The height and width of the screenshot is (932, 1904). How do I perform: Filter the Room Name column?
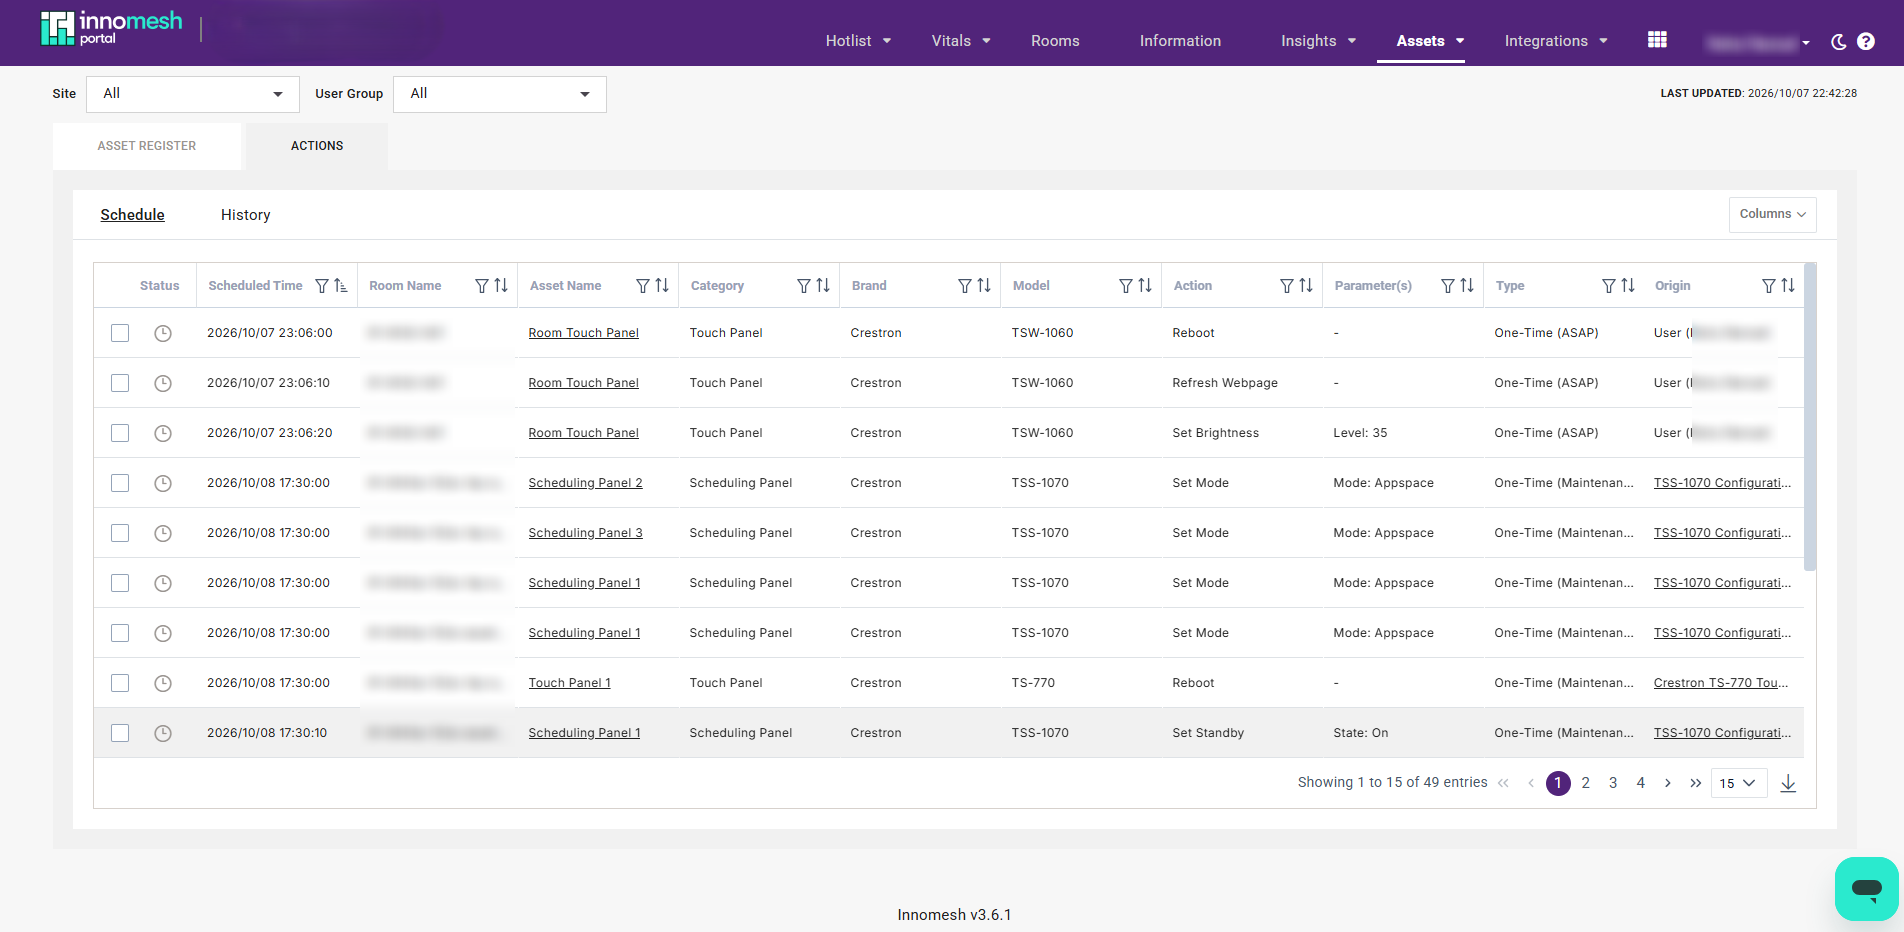click(x=482, y=286)
